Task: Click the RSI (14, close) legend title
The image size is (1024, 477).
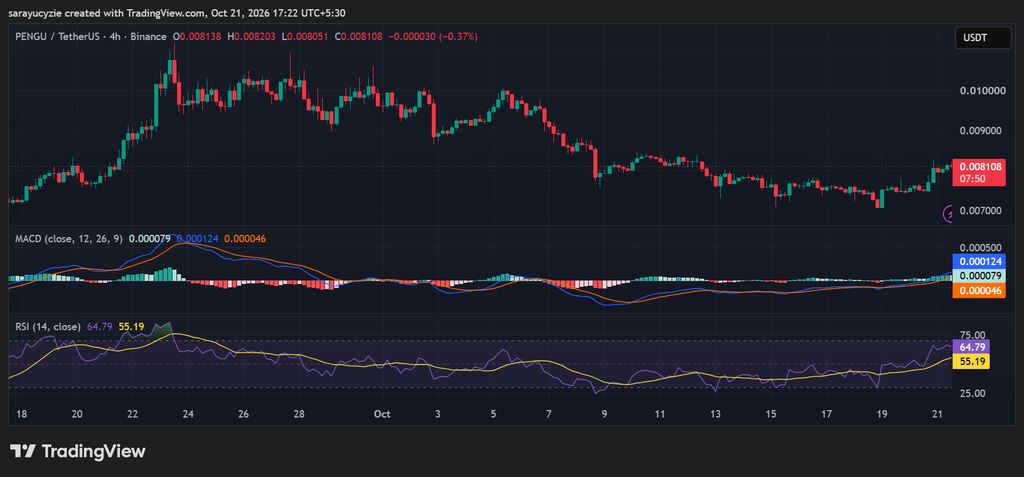Action: pos(48,326)
